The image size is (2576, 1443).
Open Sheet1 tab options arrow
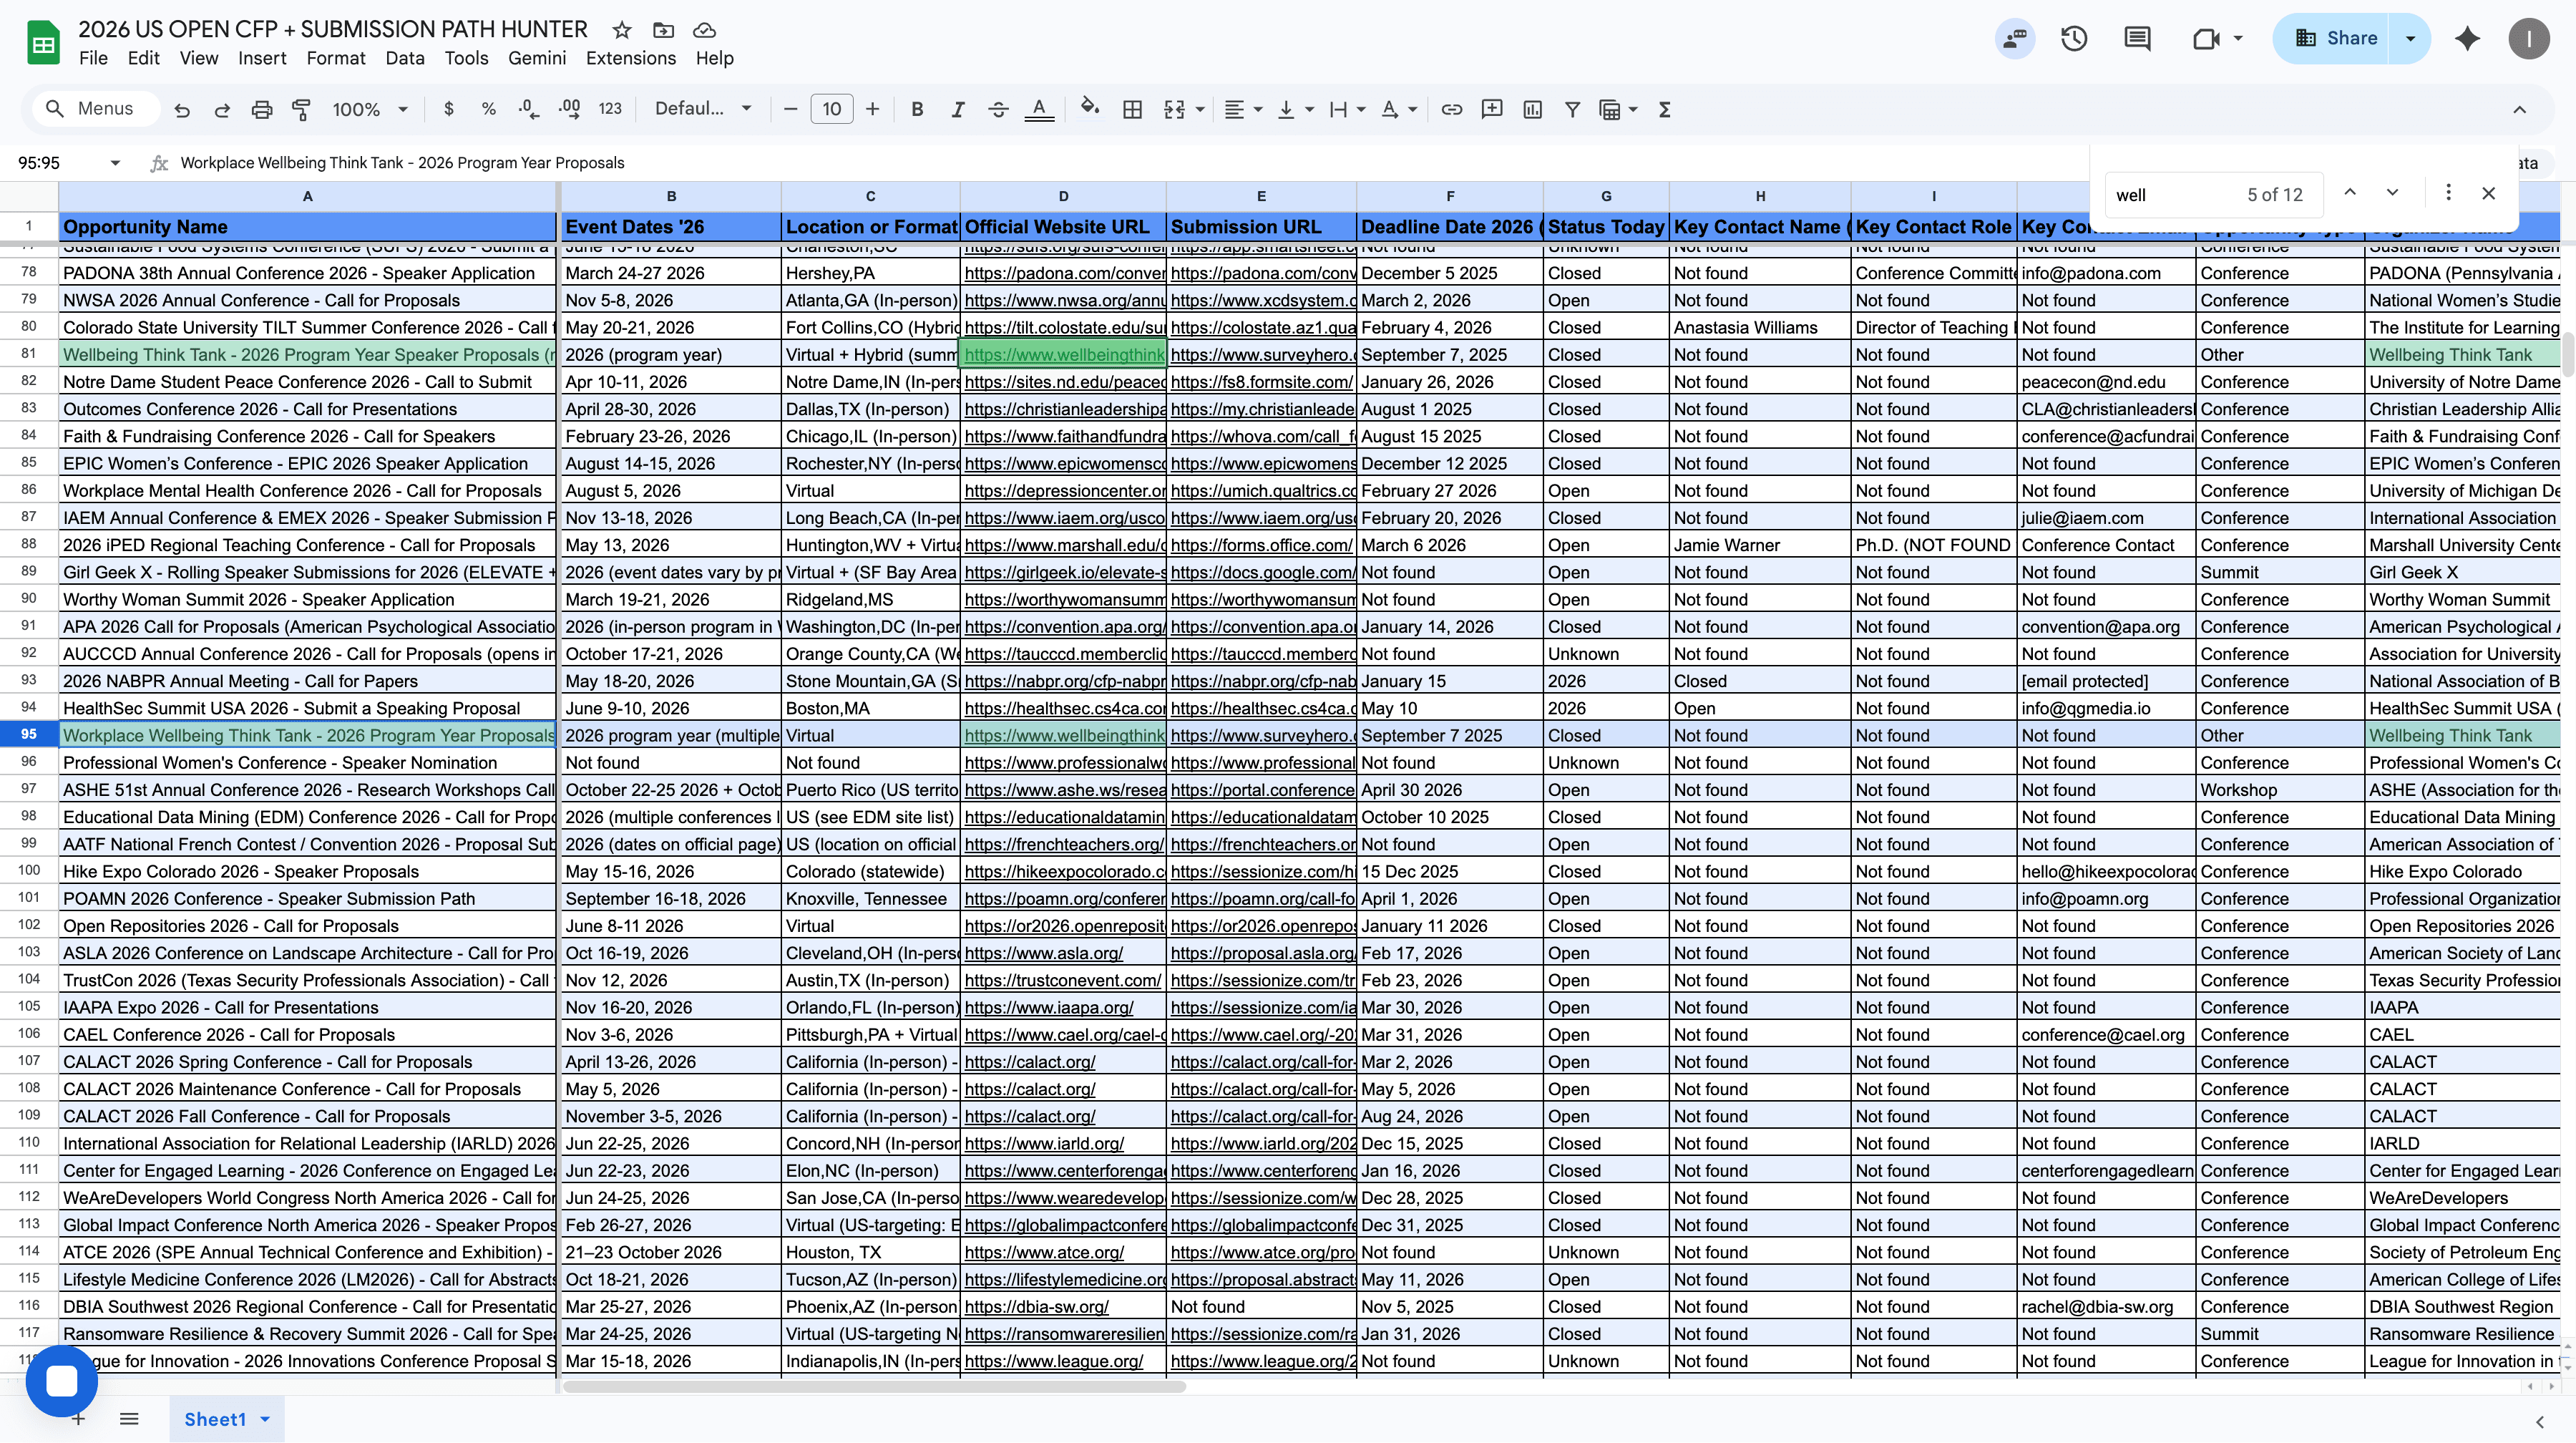tap(265, 1419)
